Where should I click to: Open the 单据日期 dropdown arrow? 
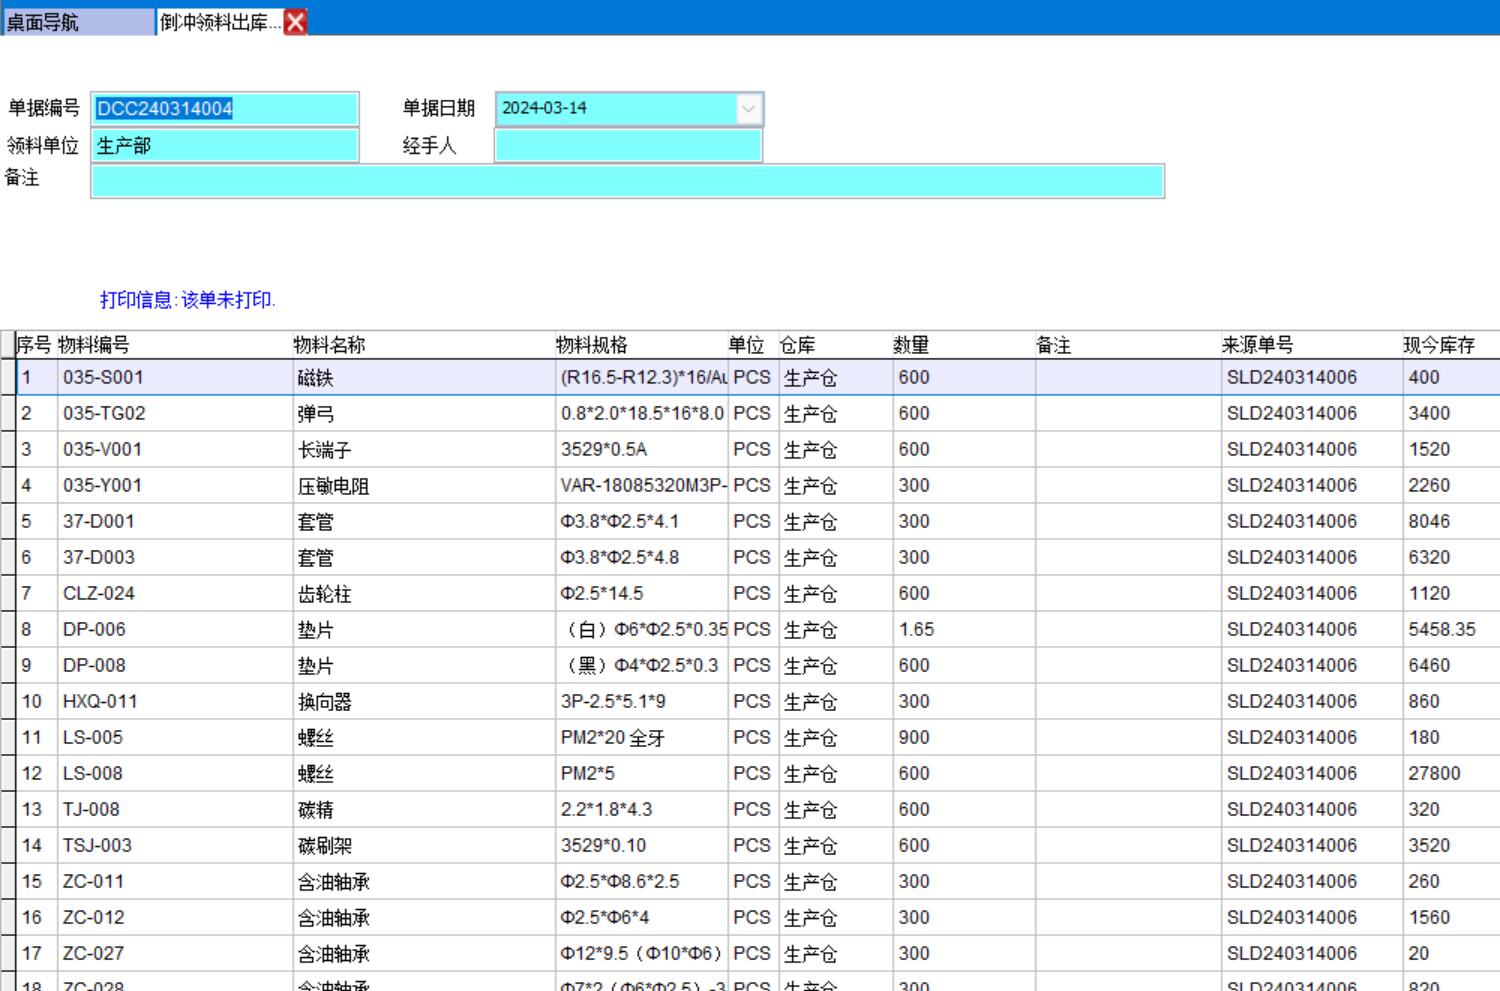tap(748, 109)
